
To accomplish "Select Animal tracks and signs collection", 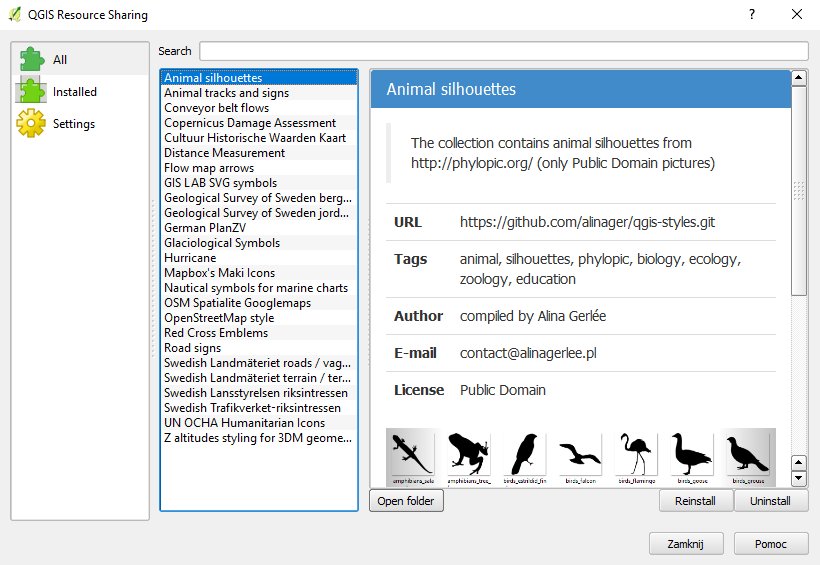I will point(259,93).
